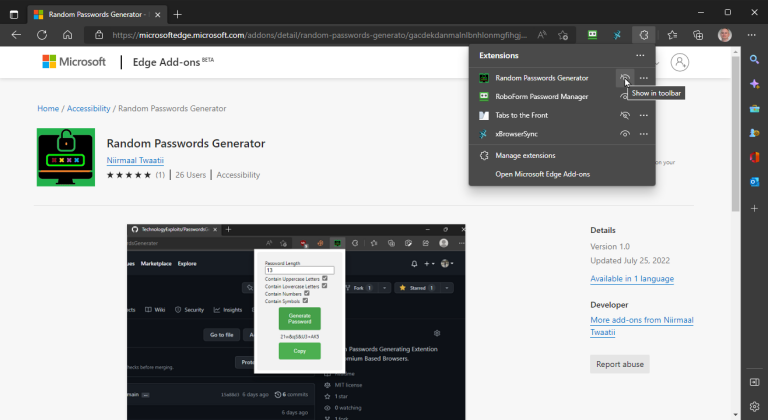Close the Extensions puzzle toolbar menu
Image resolution: width=768 pixels, height=420 pixels.
(x=644, y=35)
